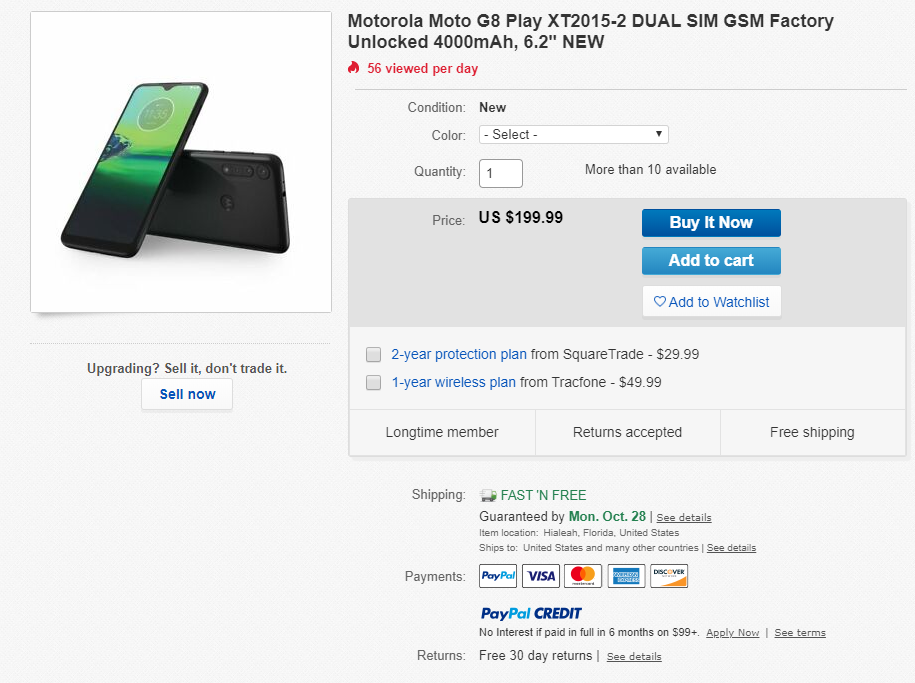Click the Buy It Now button
This screenshot has height=683, width=915.
(711, 222)
